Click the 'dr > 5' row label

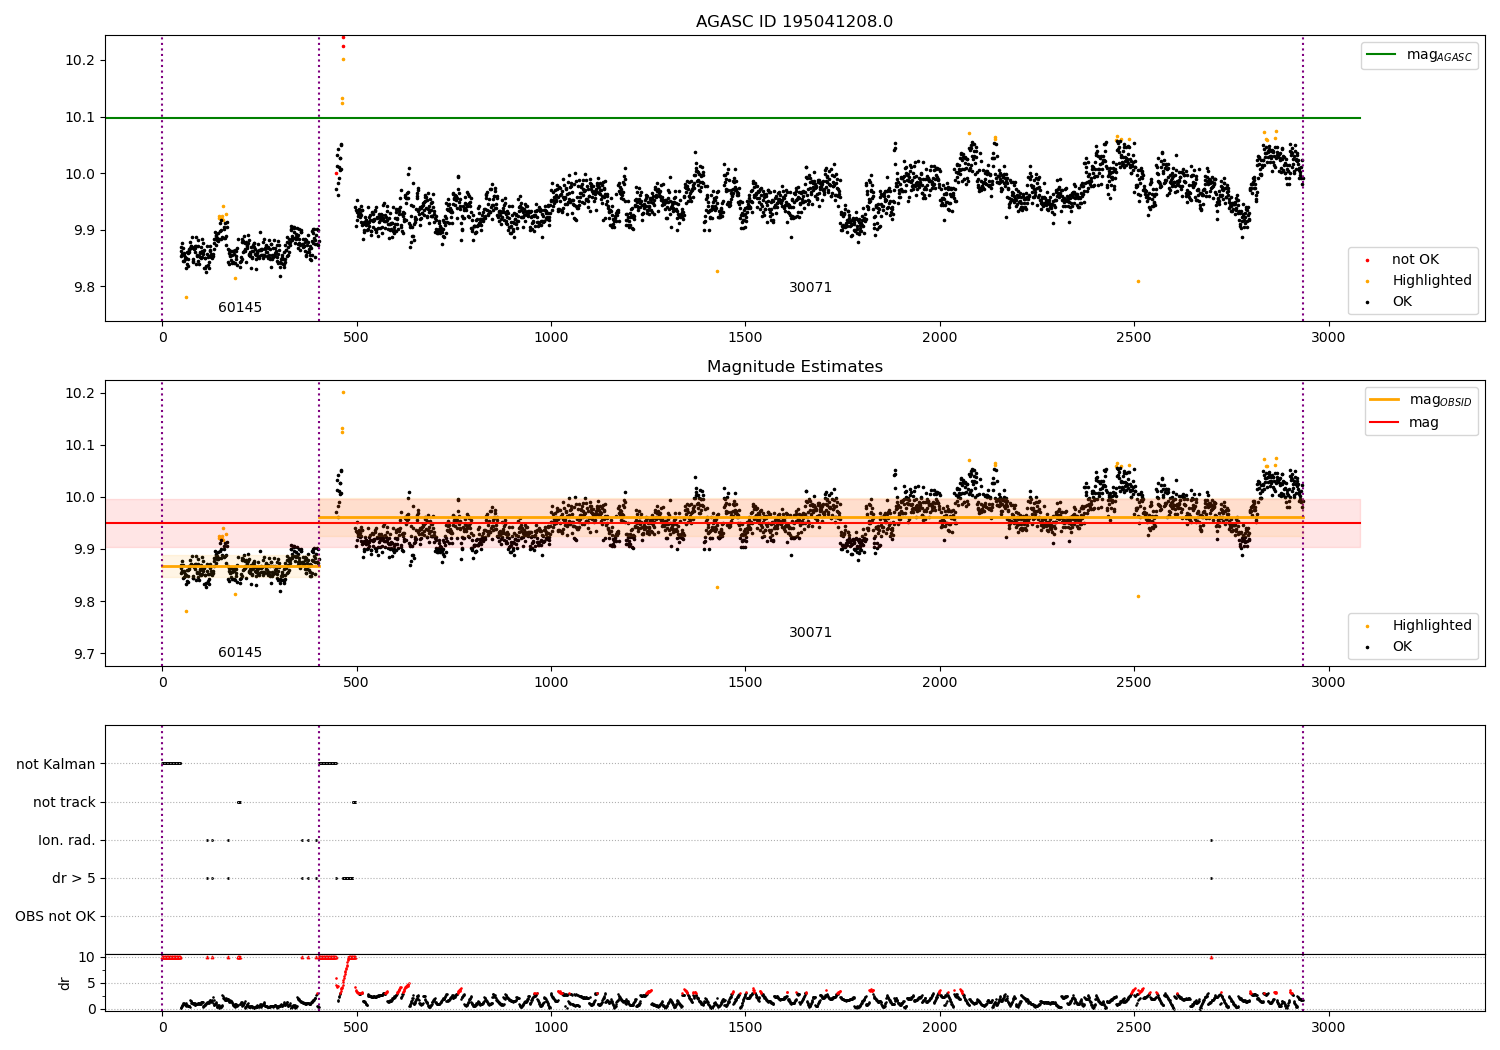coord(74,878)
